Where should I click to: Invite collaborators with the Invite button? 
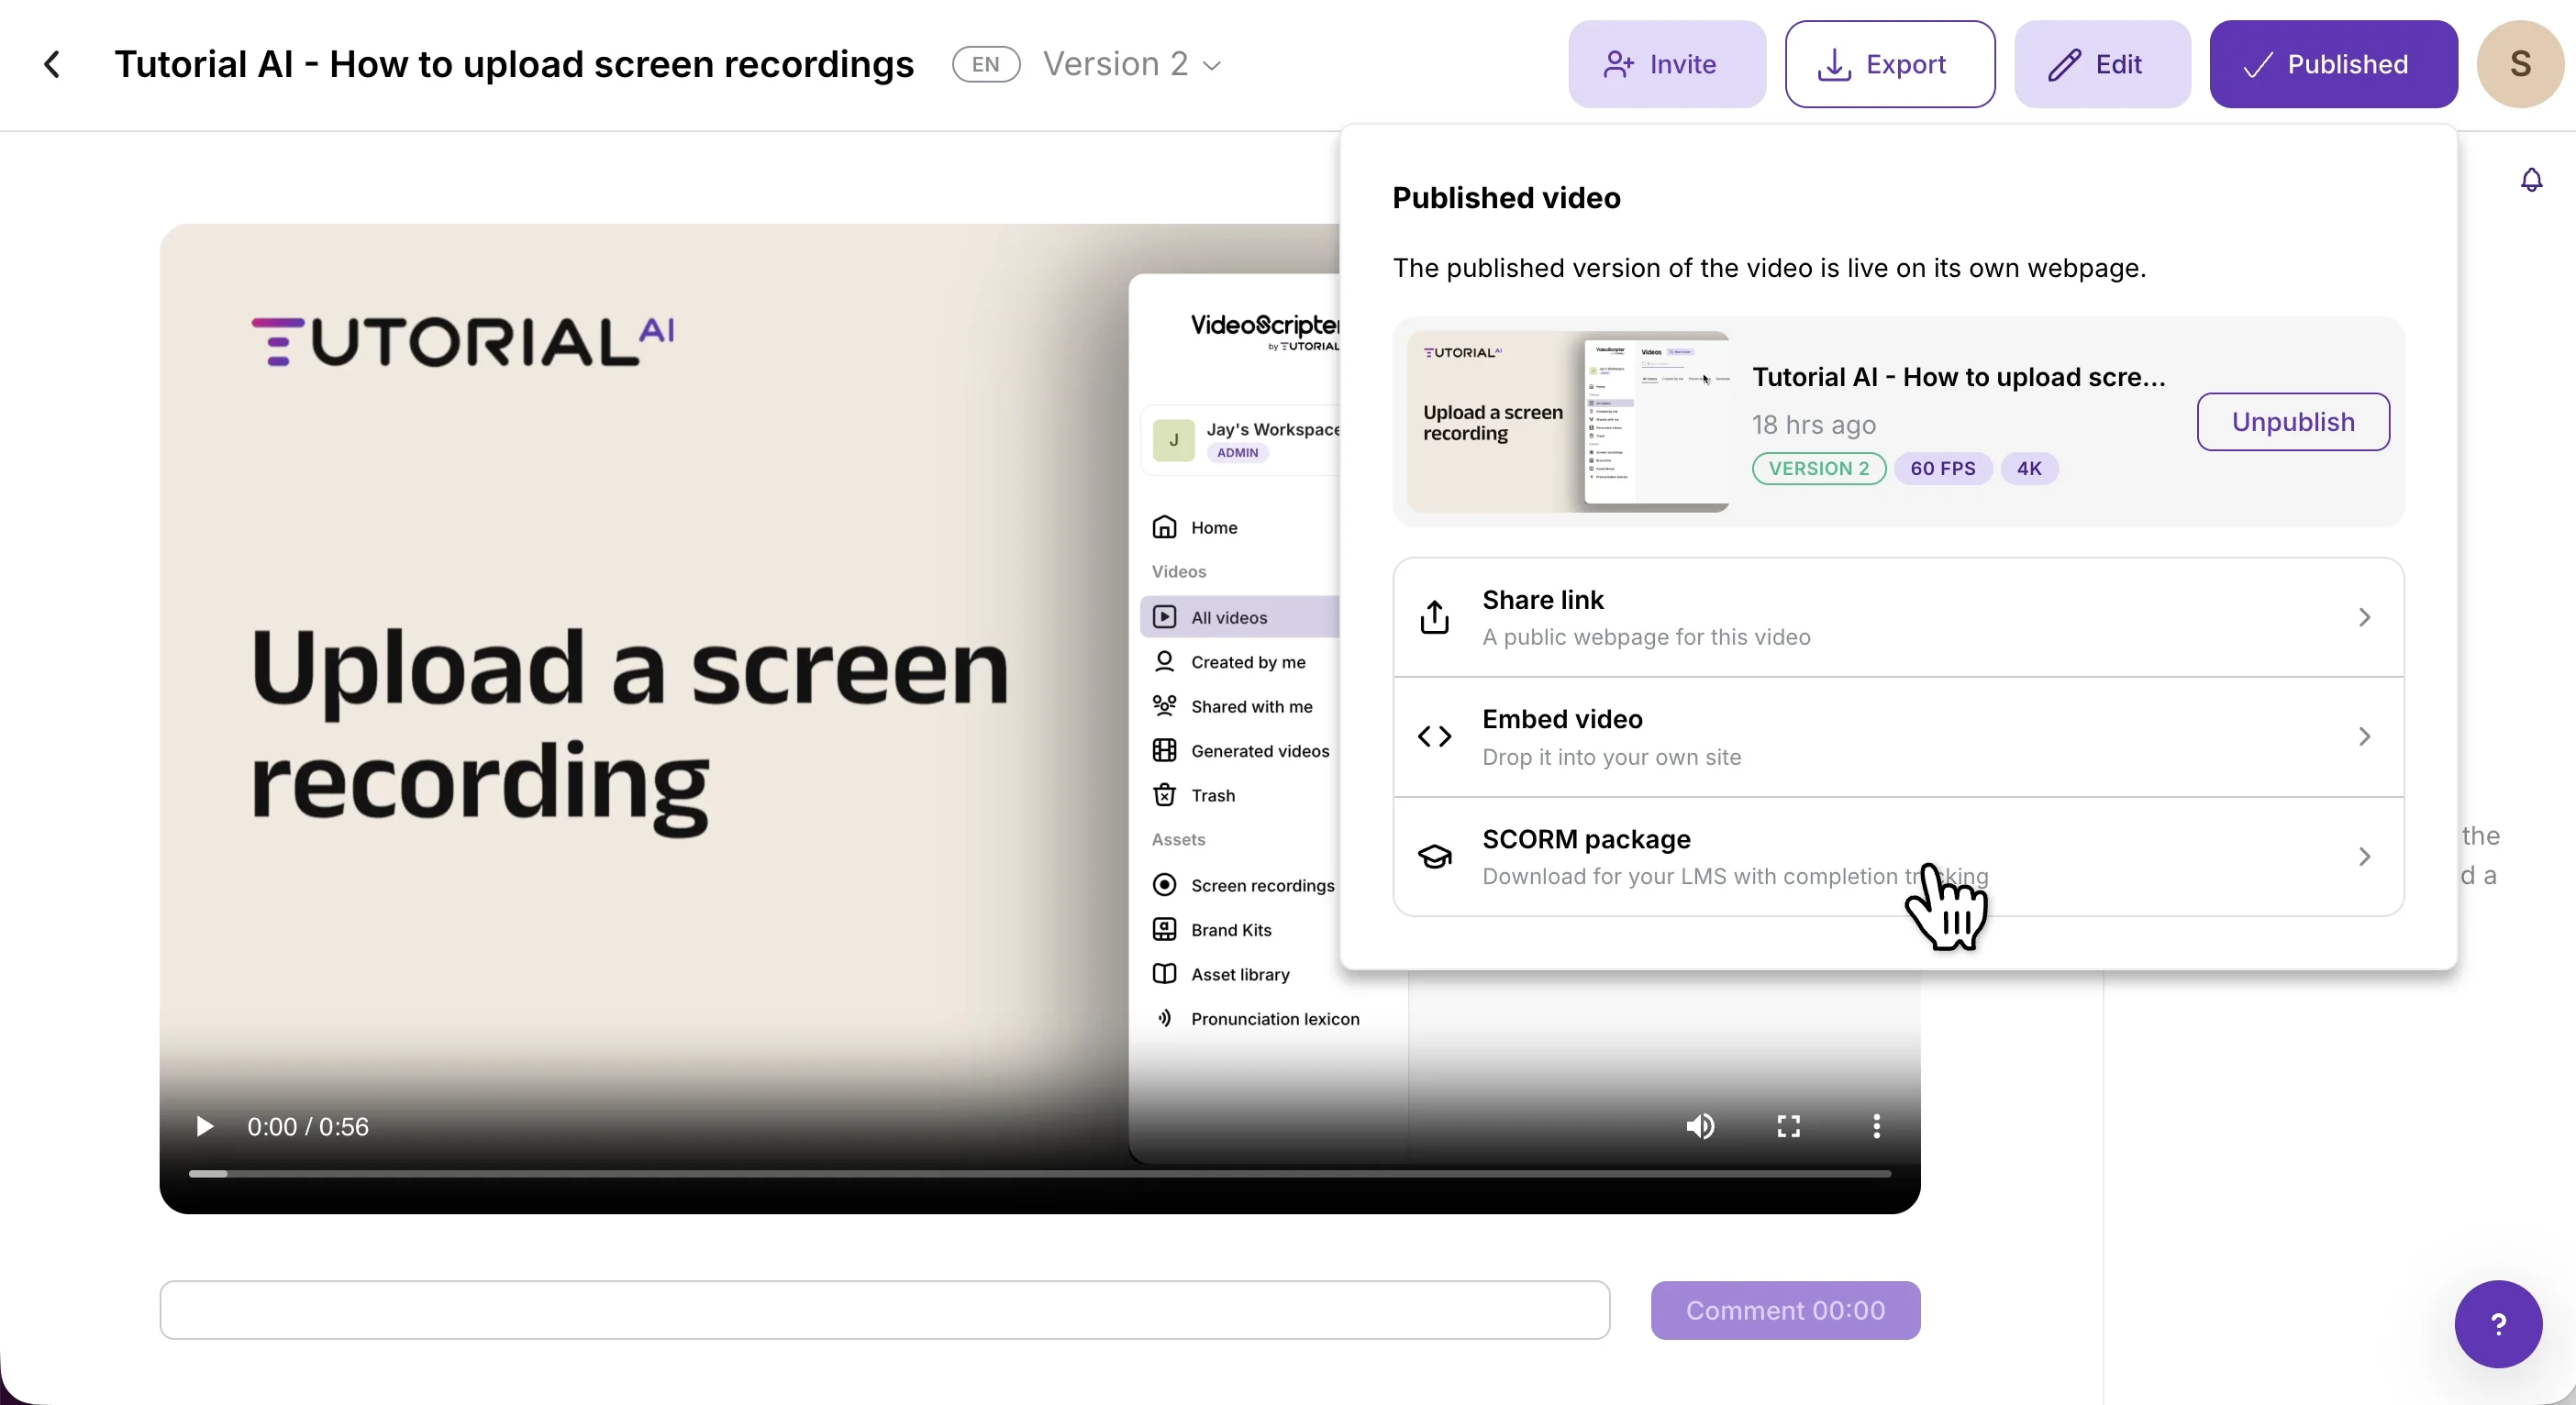click(1666, 64)
